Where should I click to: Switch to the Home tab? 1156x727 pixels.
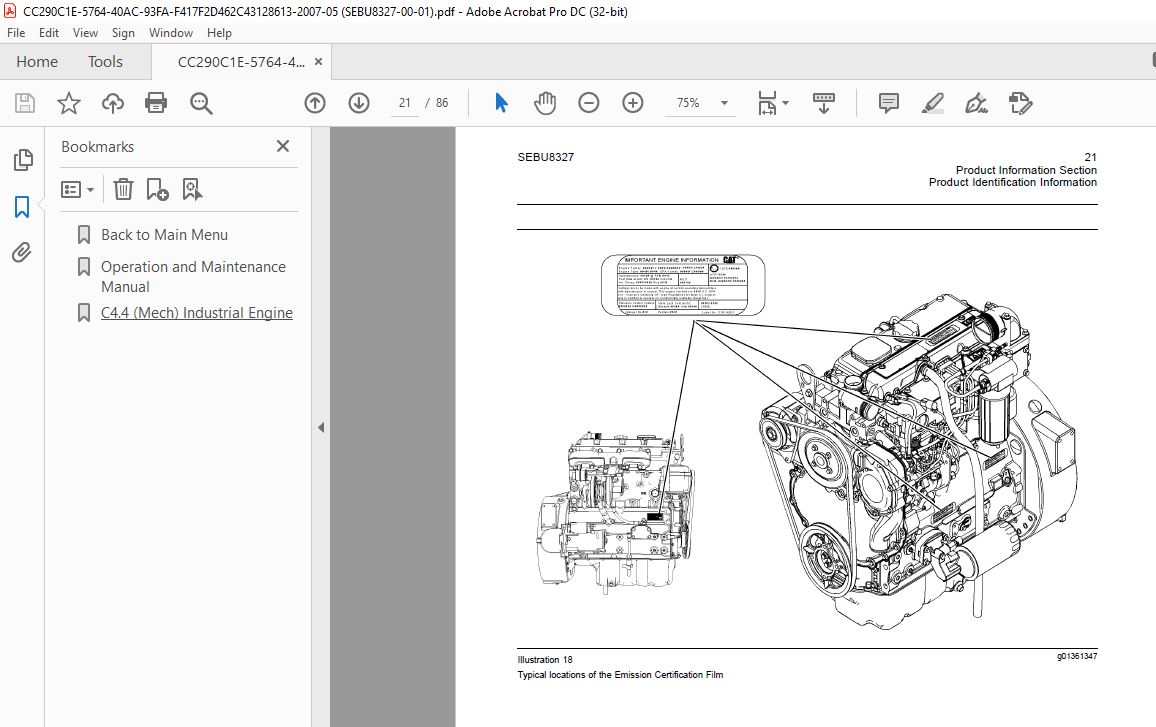(x=37, y=62)
